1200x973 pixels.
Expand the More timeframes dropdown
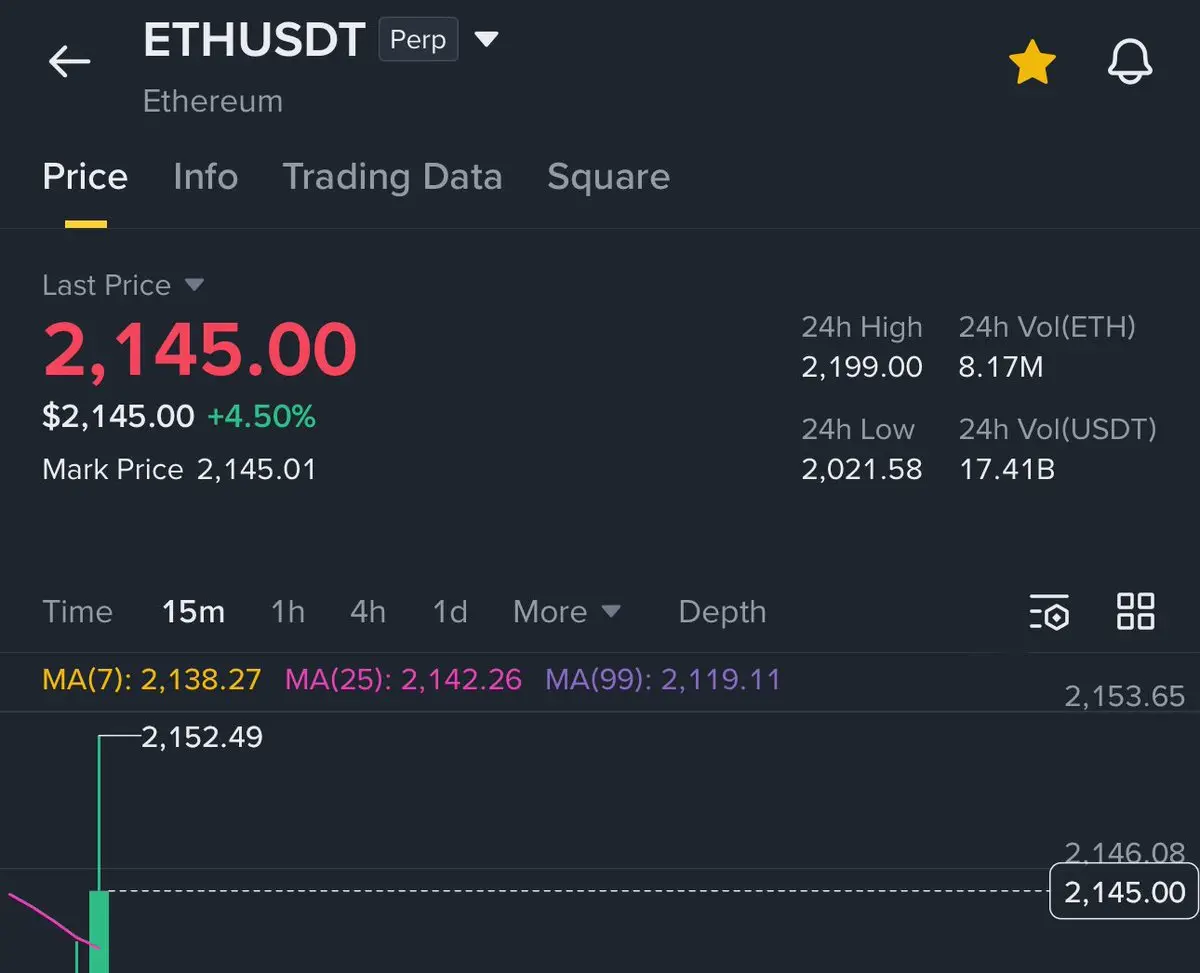[x=567, y=612]
